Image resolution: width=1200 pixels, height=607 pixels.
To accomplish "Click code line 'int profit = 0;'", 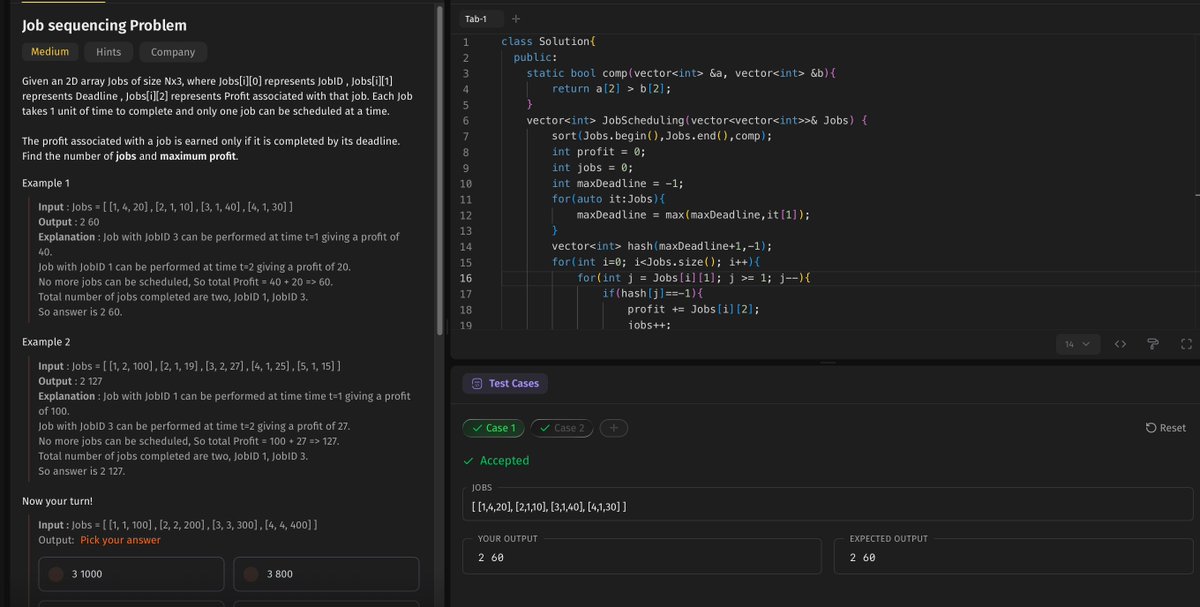I will pos(598,152).
